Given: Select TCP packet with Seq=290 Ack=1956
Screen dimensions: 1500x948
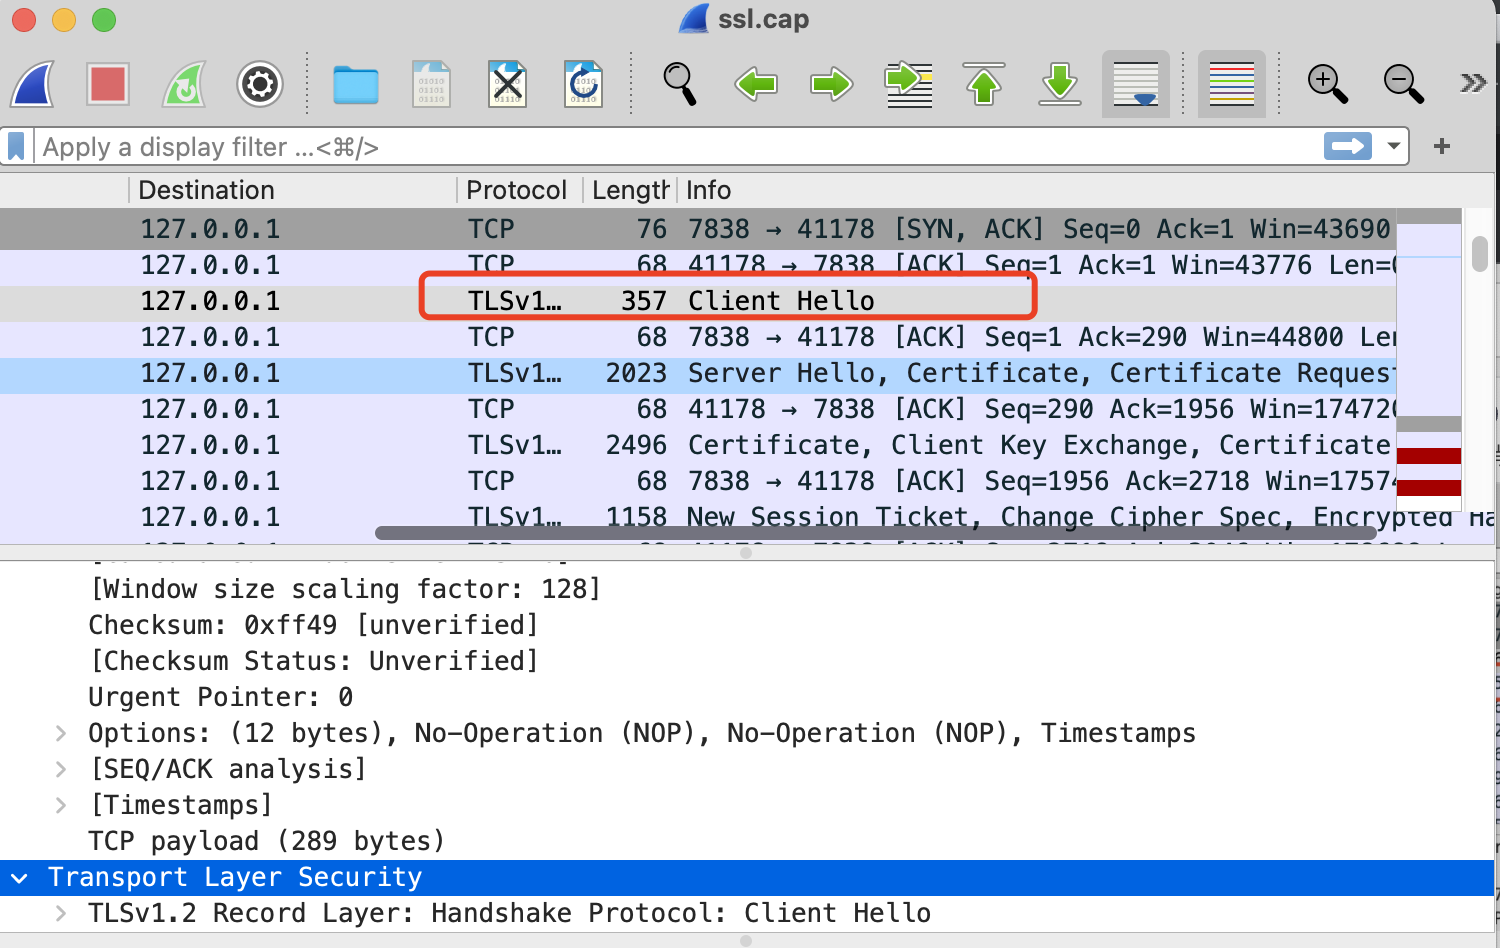Looking at the screenshot, I should pyautogui.click(x=698, y=409).
